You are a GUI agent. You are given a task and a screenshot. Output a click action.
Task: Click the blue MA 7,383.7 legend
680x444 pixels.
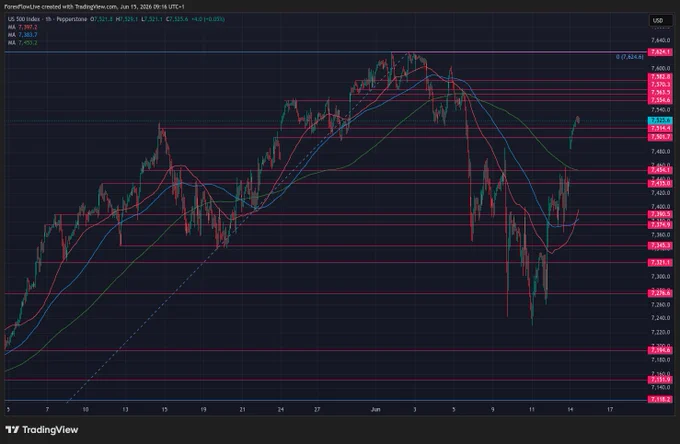[22, 35]
